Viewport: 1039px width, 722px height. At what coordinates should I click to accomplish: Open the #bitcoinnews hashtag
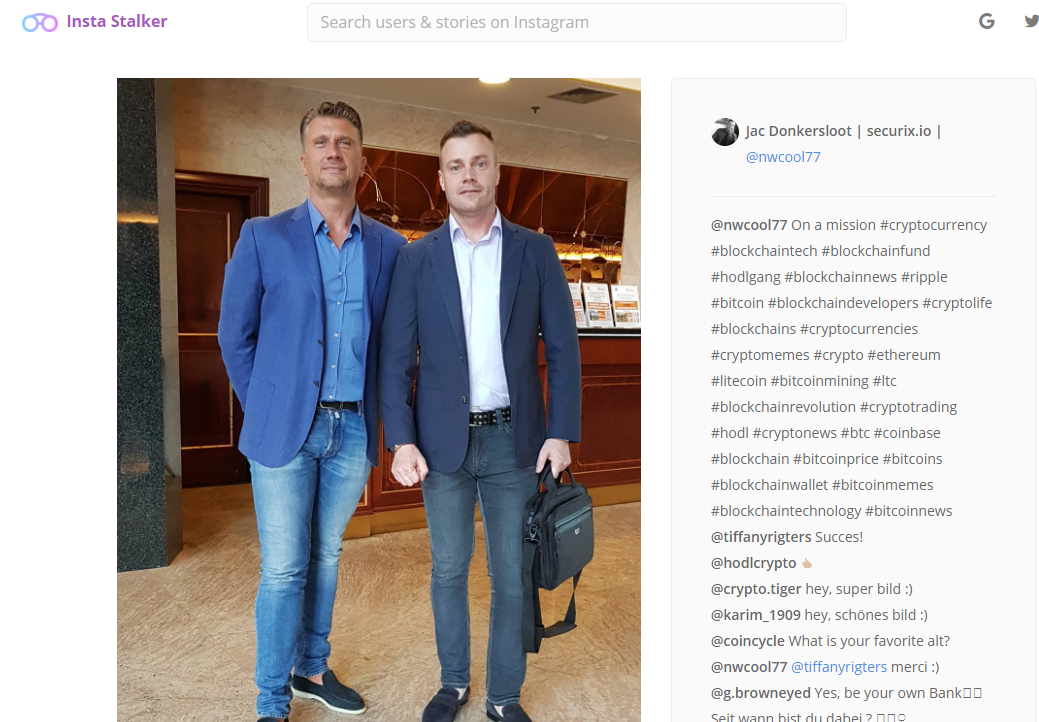(908, 511)
